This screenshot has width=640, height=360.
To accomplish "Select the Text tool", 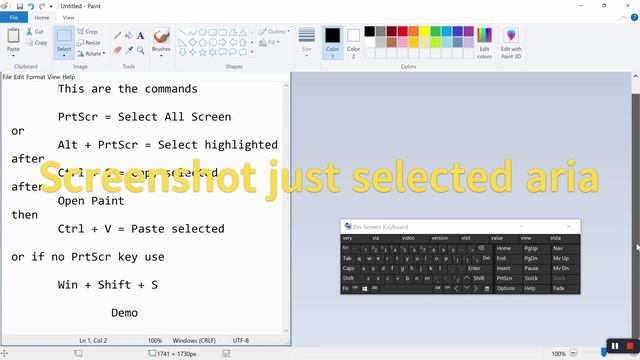I will 140,36.
